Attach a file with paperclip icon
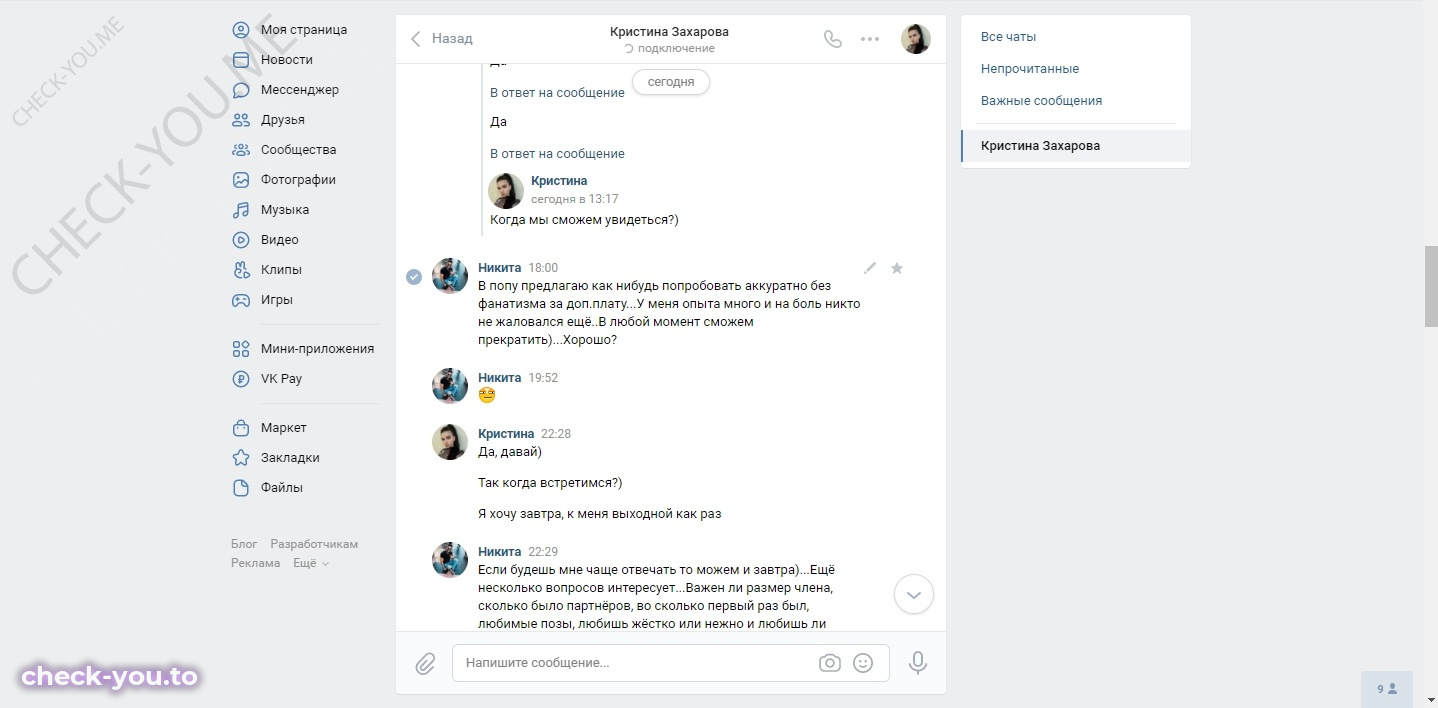1438x708 pixels. click(426, 663)
